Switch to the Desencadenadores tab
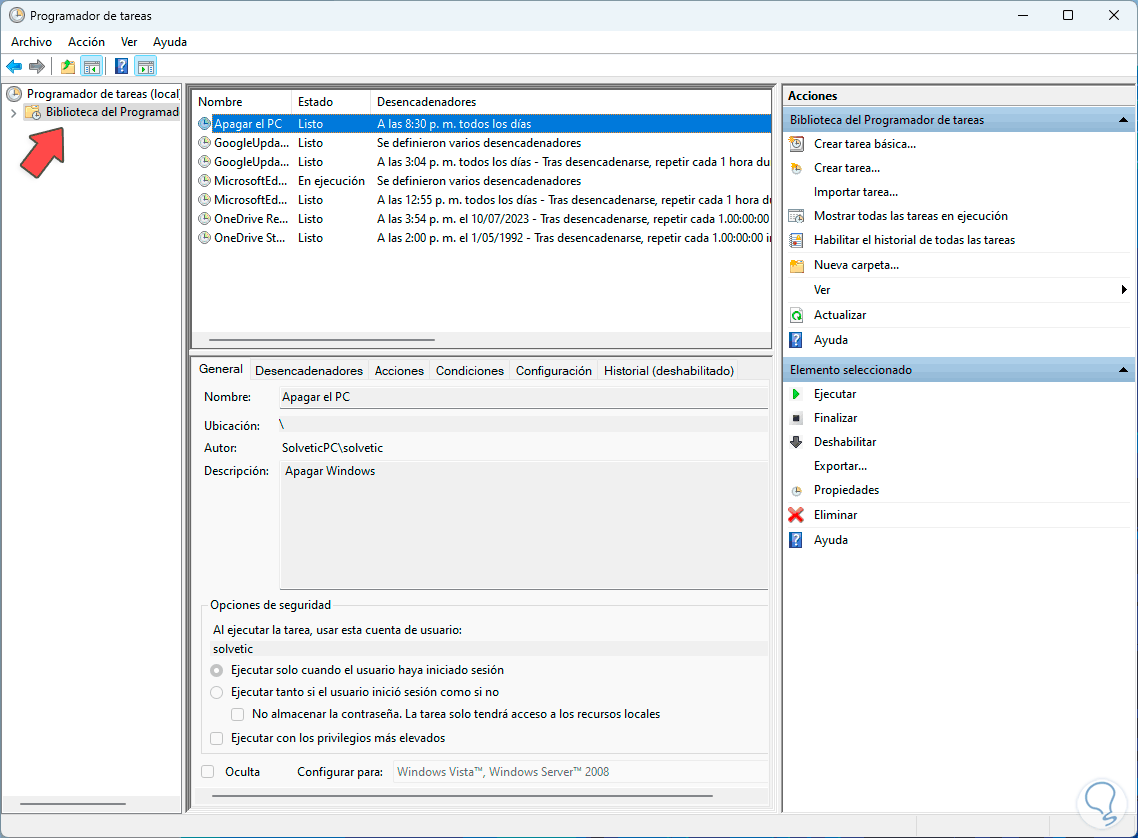The width and height of the screenshot is (1138, 838). pos(309,370)
